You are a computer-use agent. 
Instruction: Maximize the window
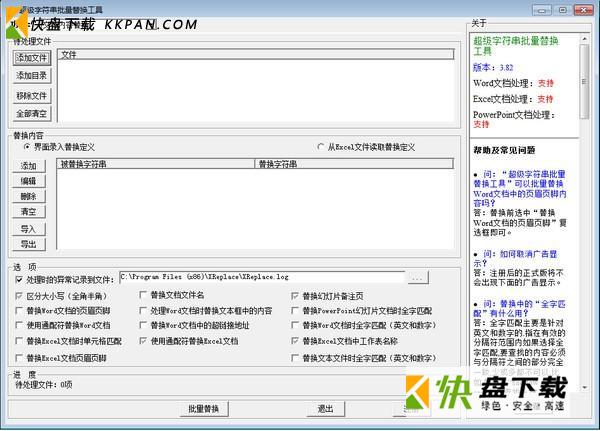(562, 10)
